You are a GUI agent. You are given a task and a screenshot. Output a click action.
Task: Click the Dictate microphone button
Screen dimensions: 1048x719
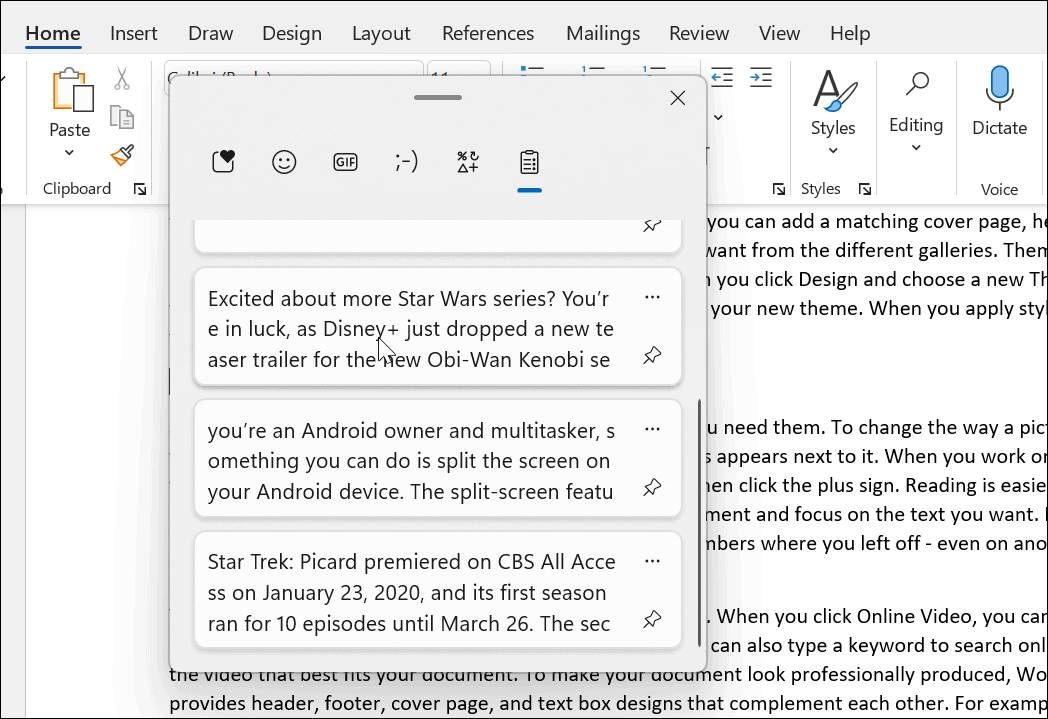click(x=998, y=102)
